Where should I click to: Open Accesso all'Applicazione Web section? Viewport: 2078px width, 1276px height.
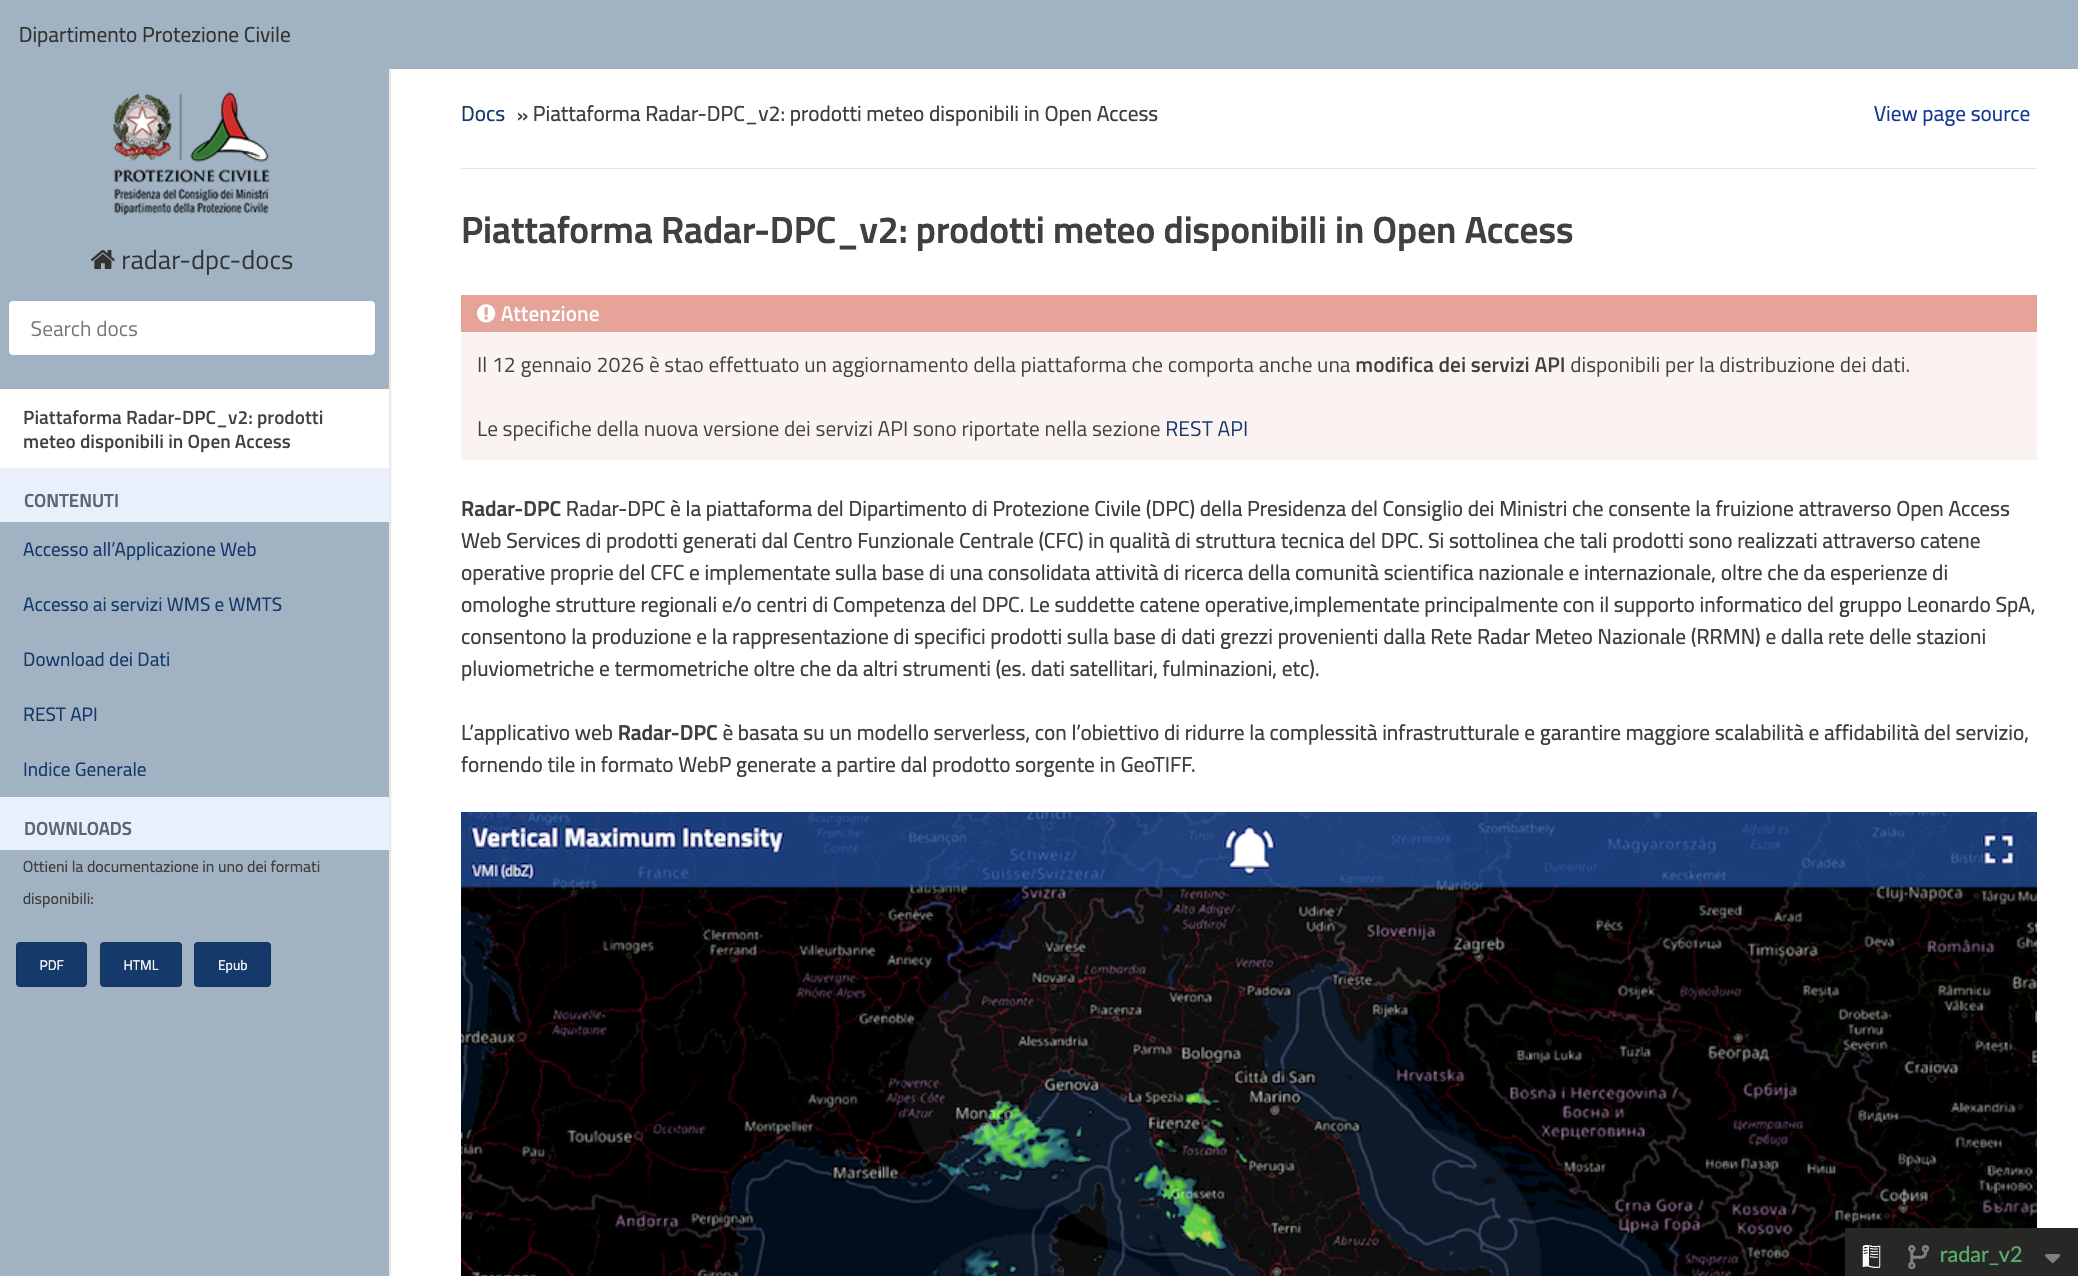[x=140, y=549]
